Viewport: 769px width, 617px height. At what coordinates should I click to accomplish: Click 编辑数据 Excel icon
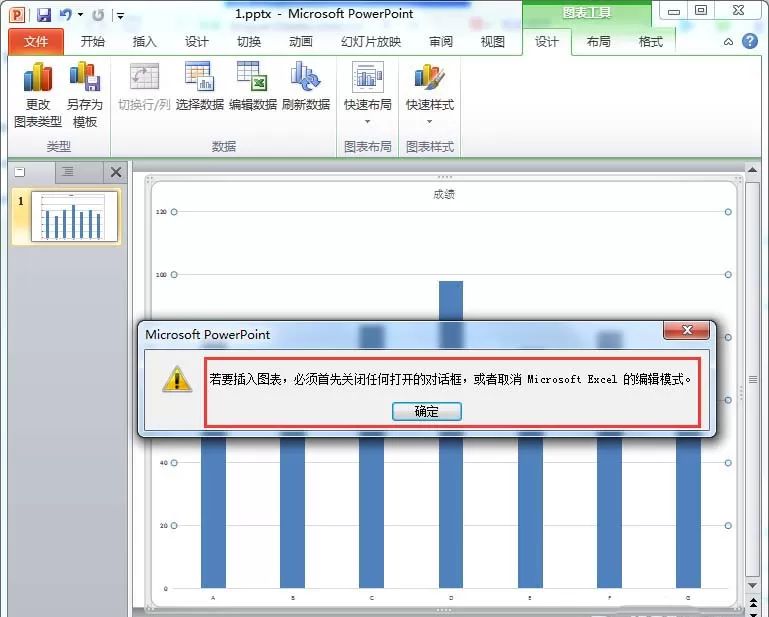coord(252,77)
